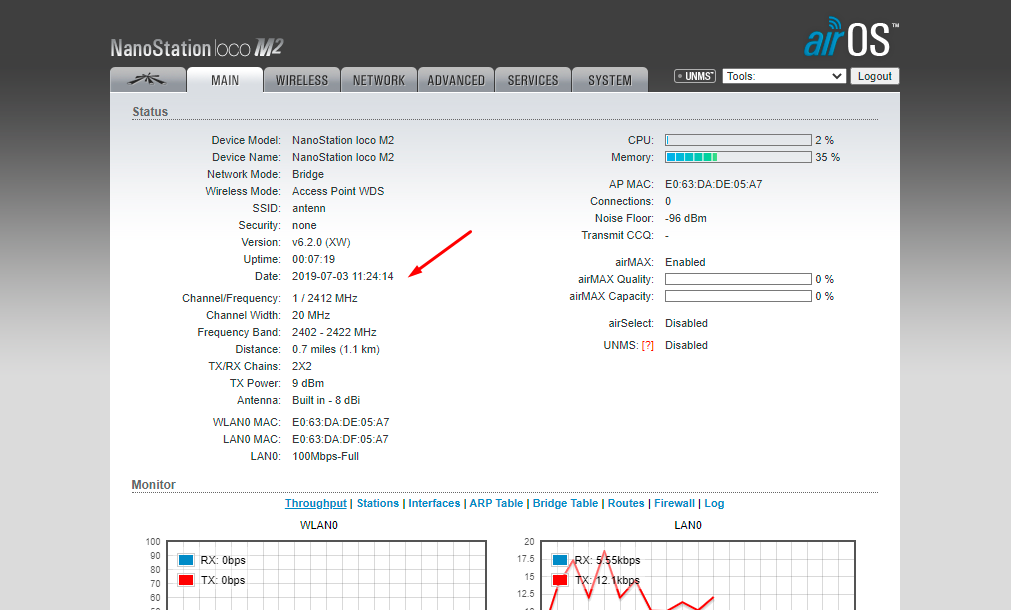The image size is (1011, 610).
Task: Click the SSID value antenn
Action: (309, 208)
